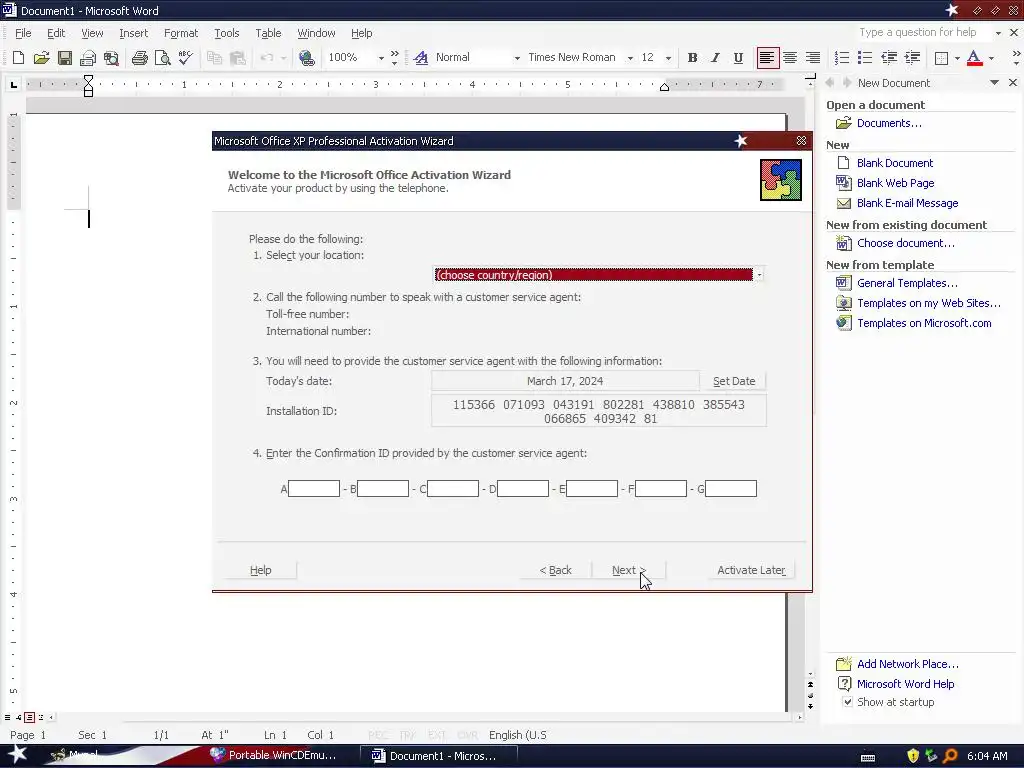Toggle Show at startup checkbox
The height and width of the screenshot is (768, 1024).
tap(847, 702)
